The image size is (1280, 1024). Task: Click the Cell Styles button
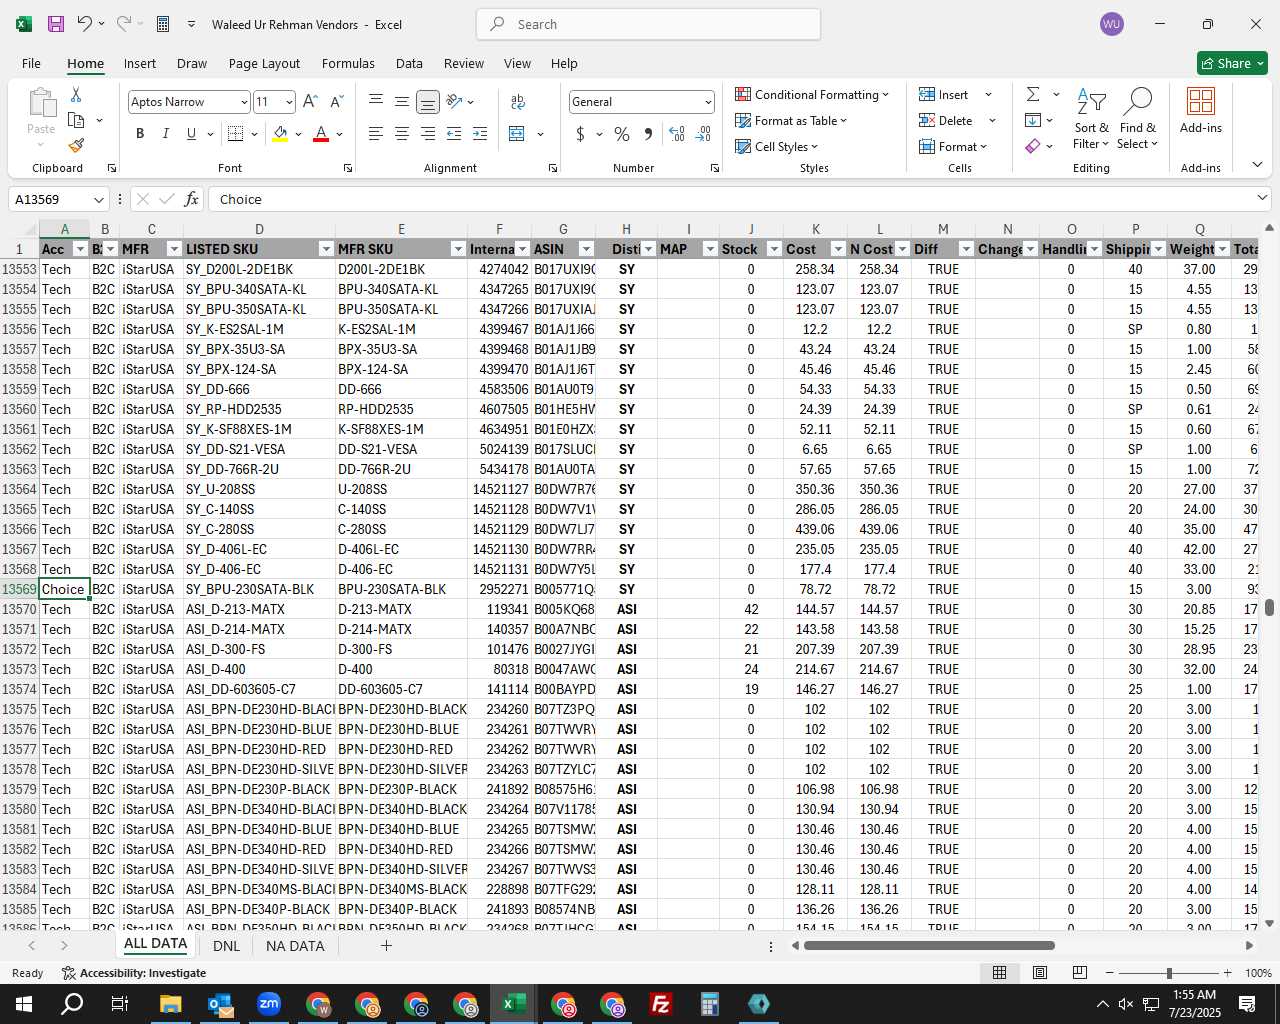click(777, 146)
